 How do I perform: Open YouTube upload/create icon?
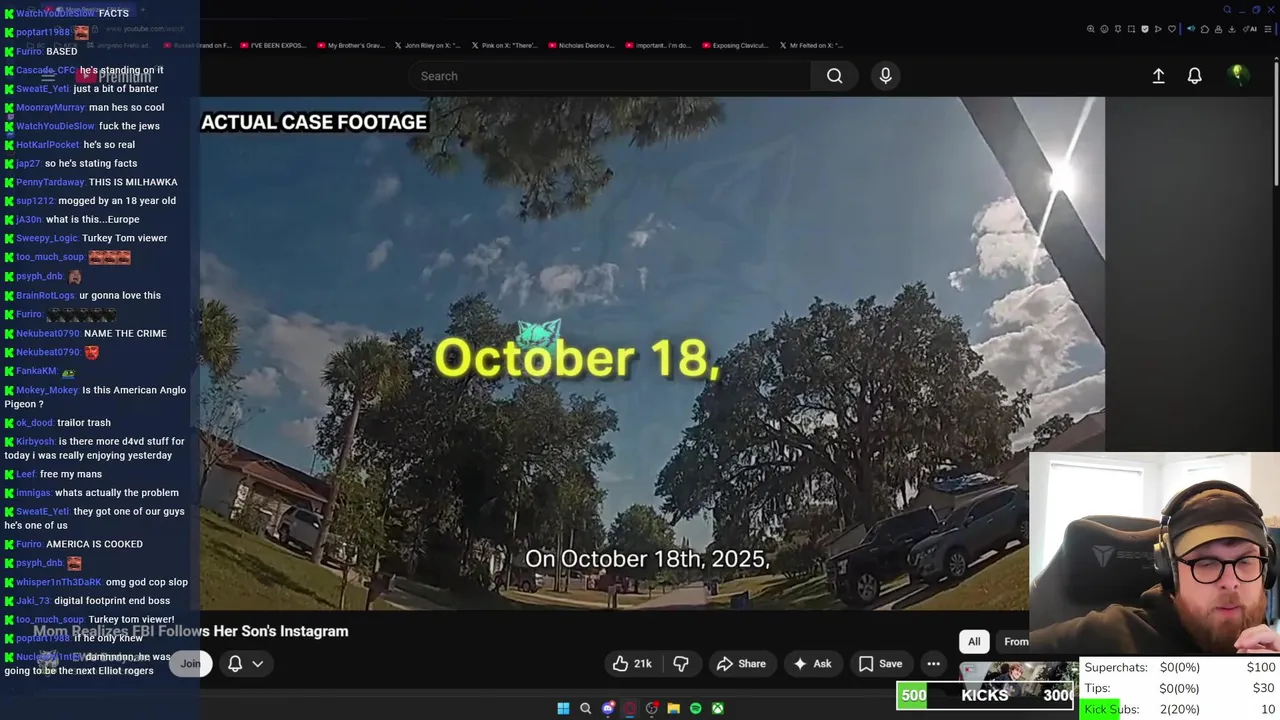click(1158, 76)
